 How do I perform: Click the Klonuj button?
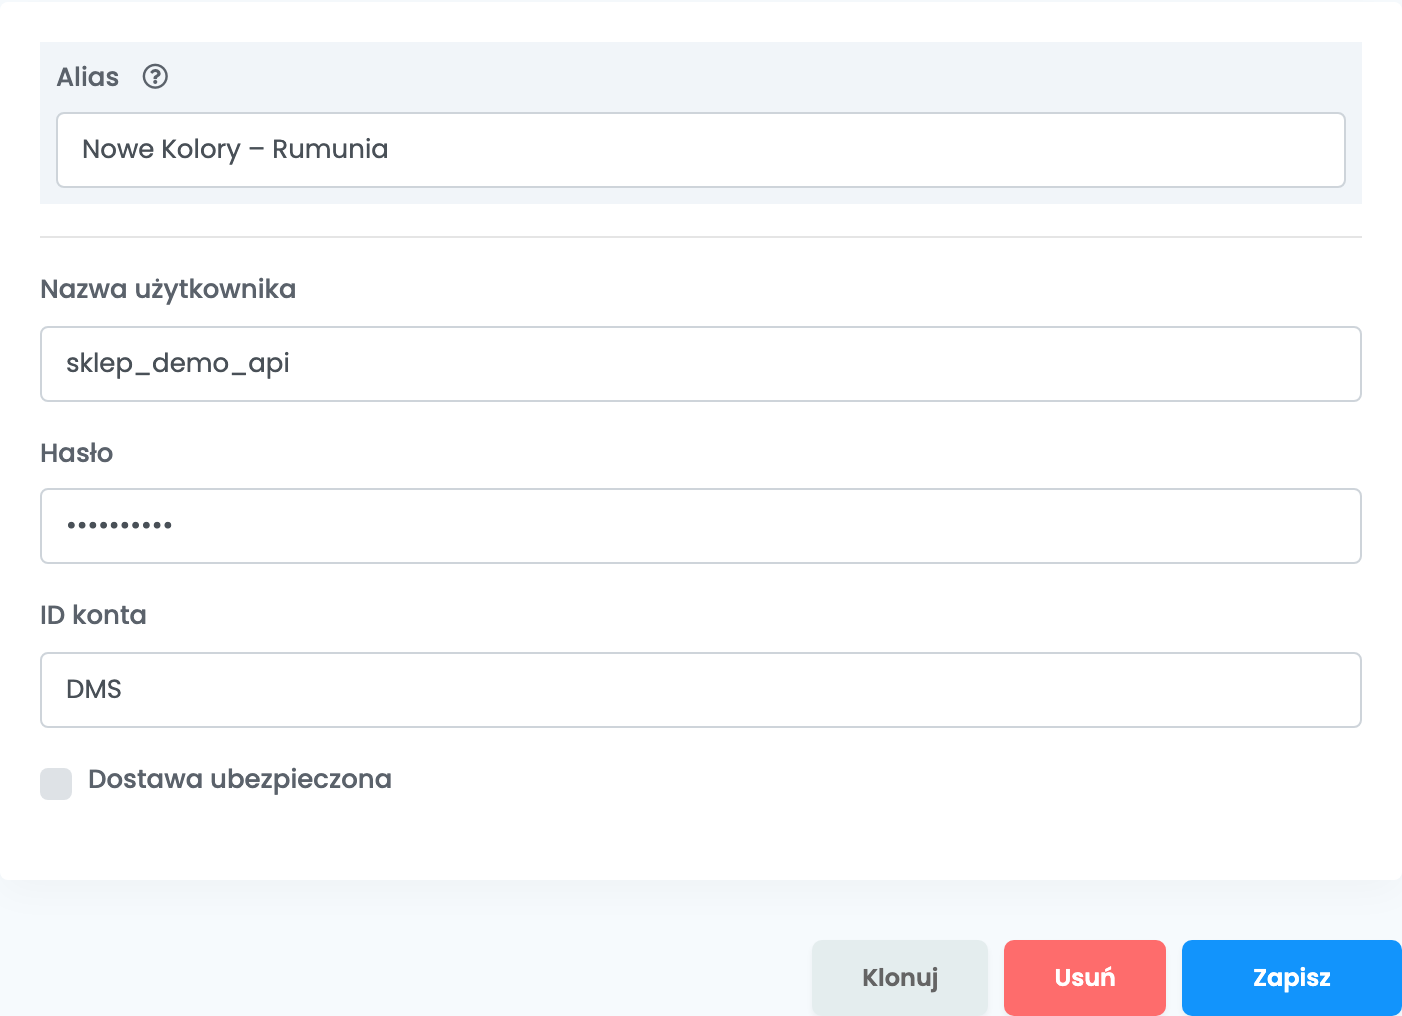point(900,978)
